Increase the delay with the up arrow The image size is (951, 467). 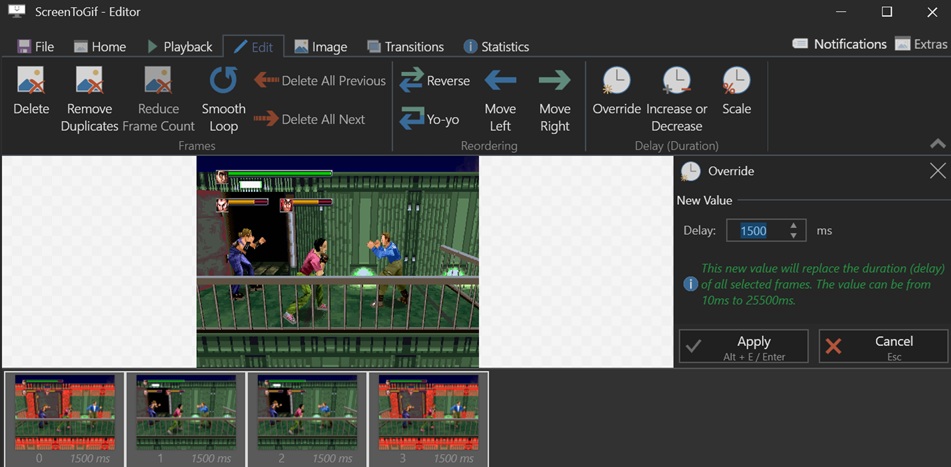coord(793,226)
